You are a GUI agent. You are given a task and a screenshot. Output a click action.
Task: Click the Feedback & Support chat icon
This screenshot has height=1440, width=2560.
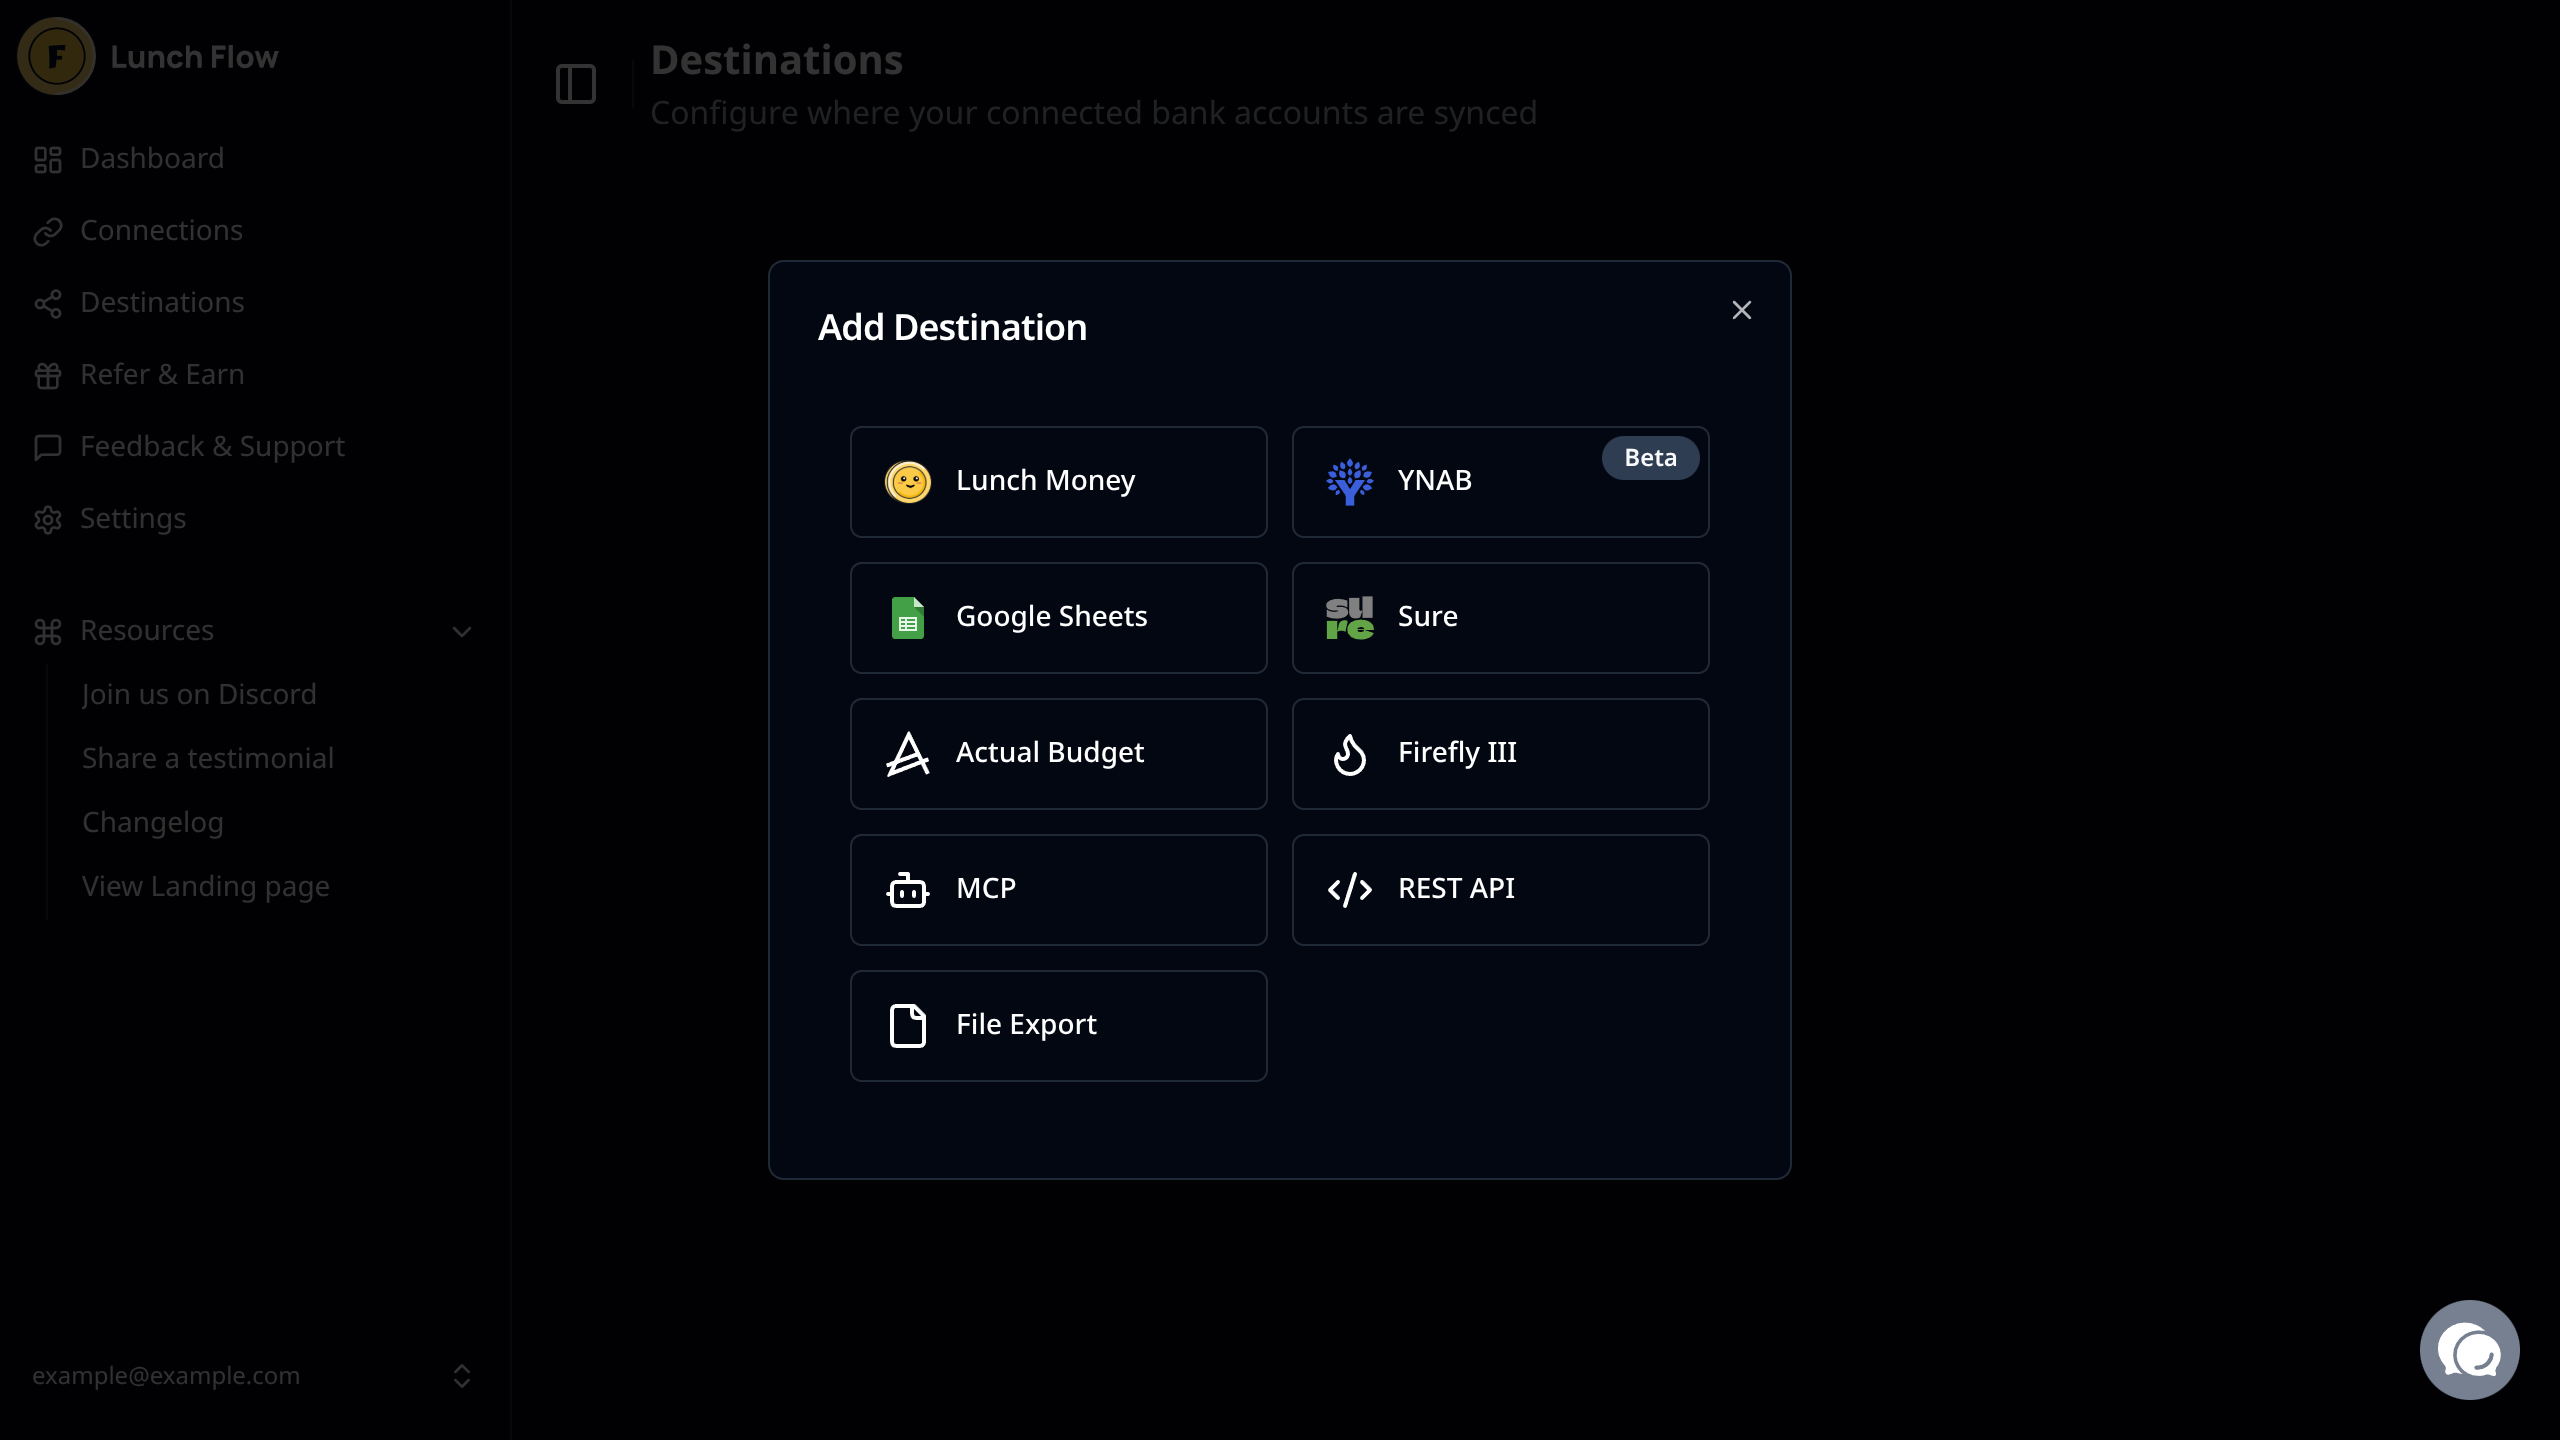(48, 447)
